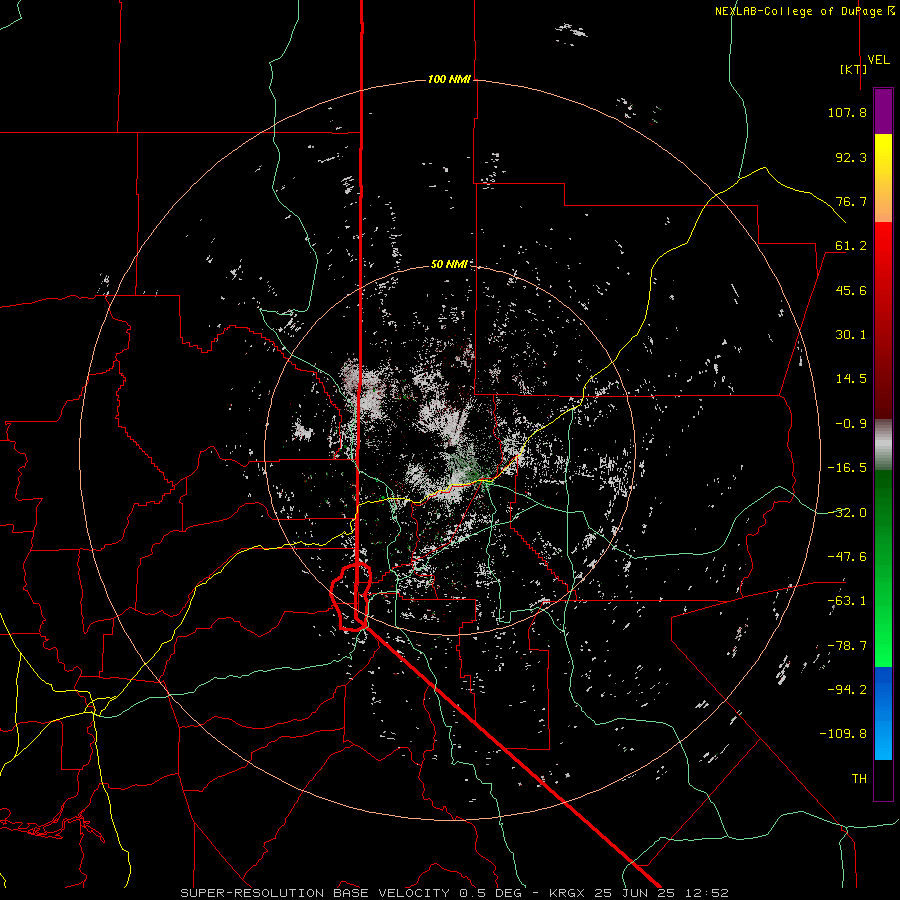This screenshot has height=900, width=900.
Task: Click the 45.6 scale value
Action: pos(851,290)
